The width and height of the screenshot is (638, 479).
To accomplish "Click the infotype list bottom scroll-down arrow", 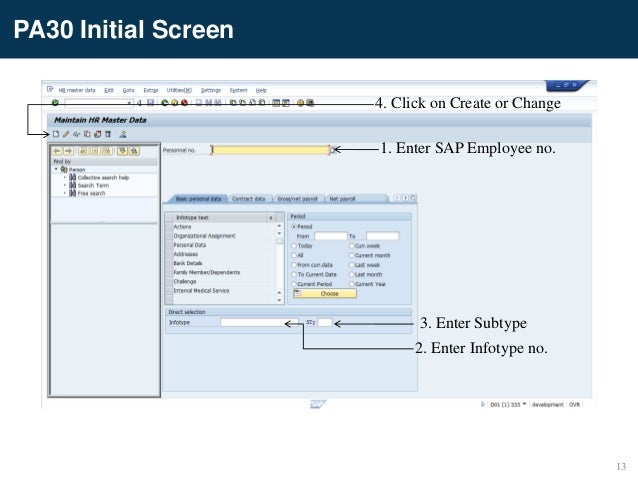I will click(x=279, y=300).
